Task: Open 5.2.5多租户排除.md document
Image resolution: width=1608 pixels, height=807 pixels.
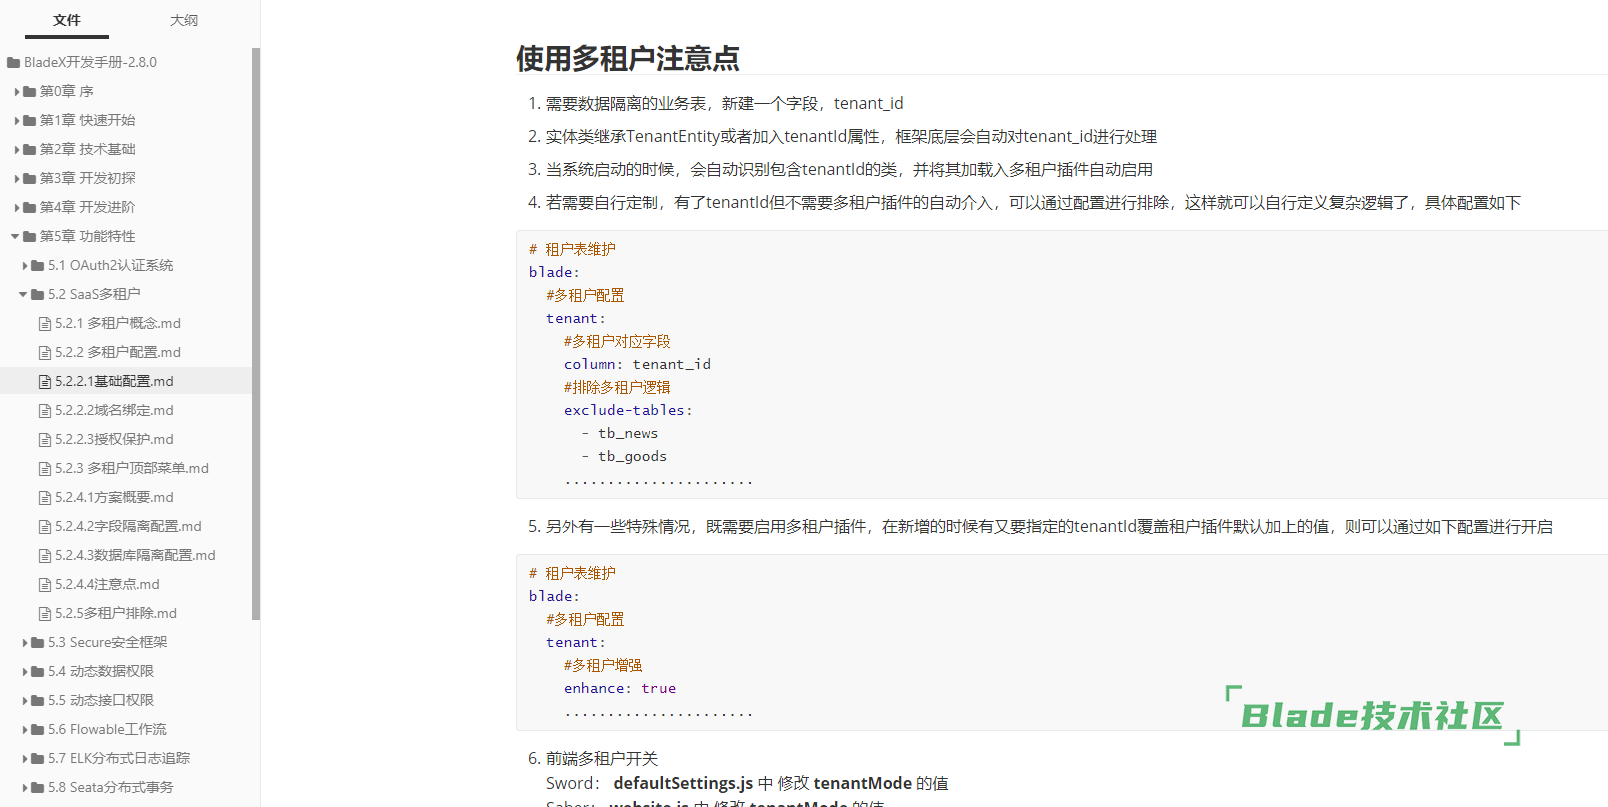Action: tap(116, 613)
